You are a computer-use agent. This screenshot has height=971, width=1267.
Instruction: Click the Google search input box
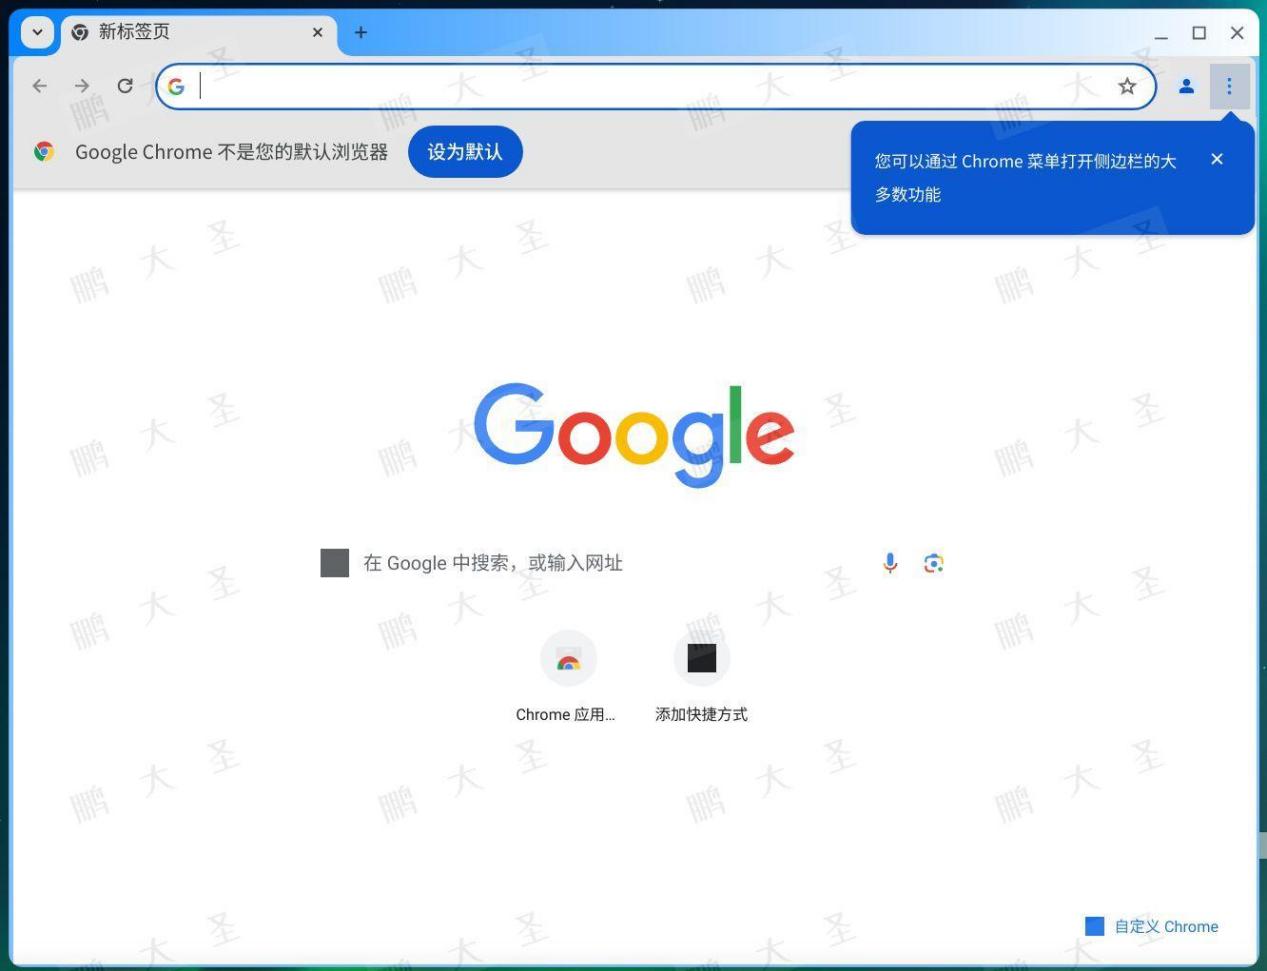pyautogui.click(x=600, y=562)
